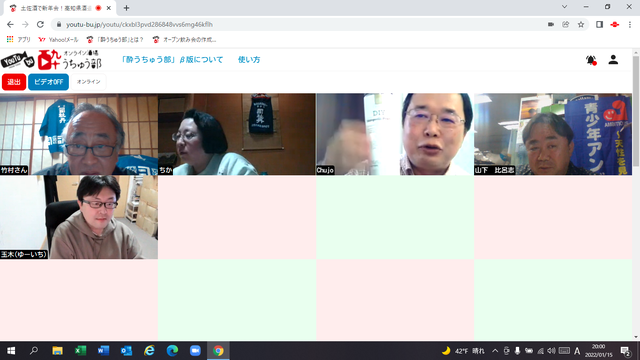Click the red extension icon
The image size is (640, 360).
pyautogui.click(x=614, y=24)
